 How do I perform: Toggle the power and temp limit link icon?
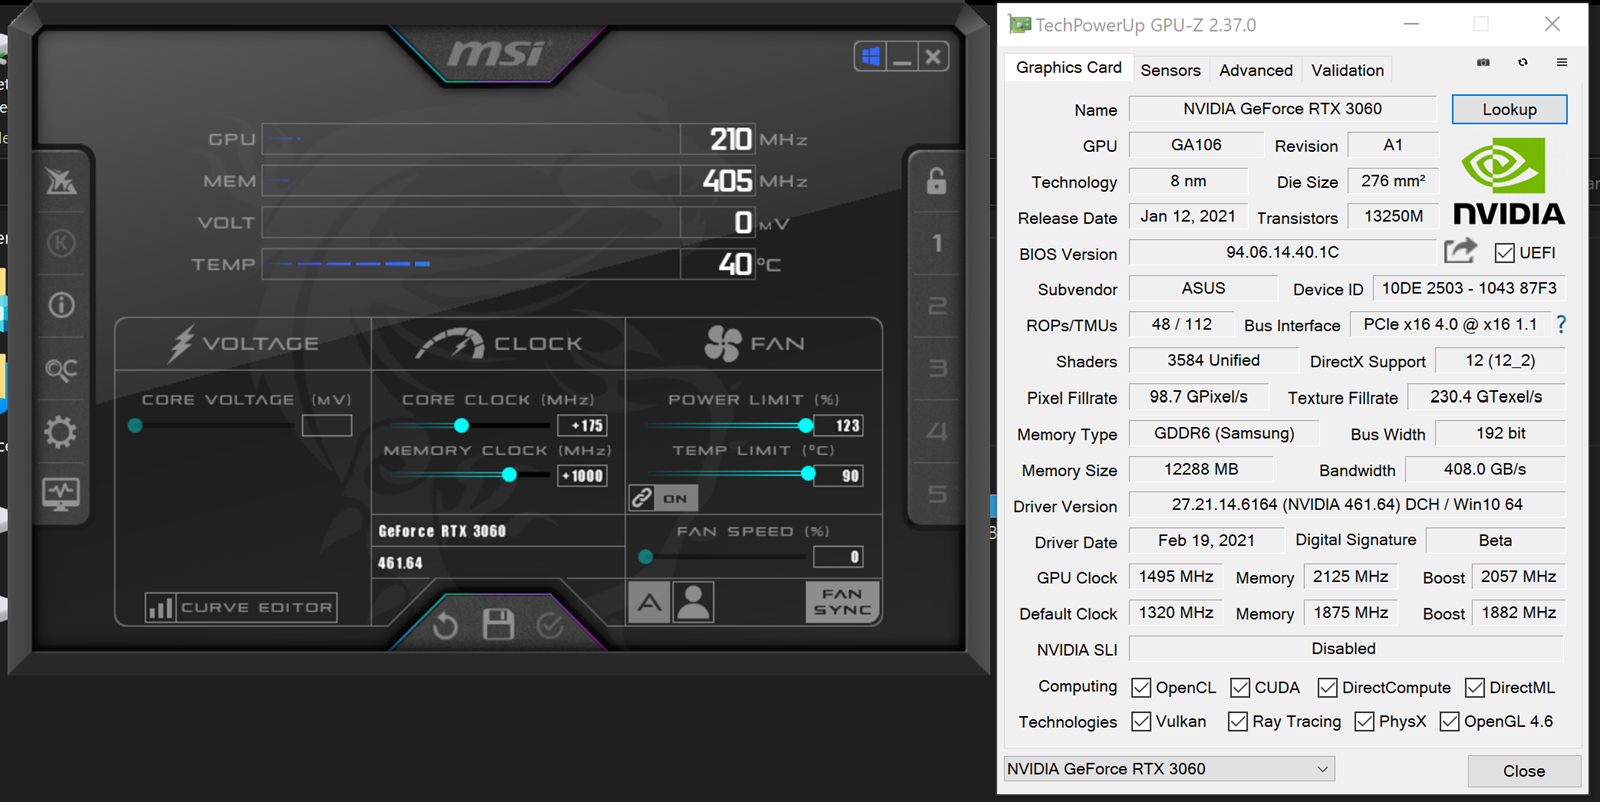pyautogui.click(x=642, y=497)
